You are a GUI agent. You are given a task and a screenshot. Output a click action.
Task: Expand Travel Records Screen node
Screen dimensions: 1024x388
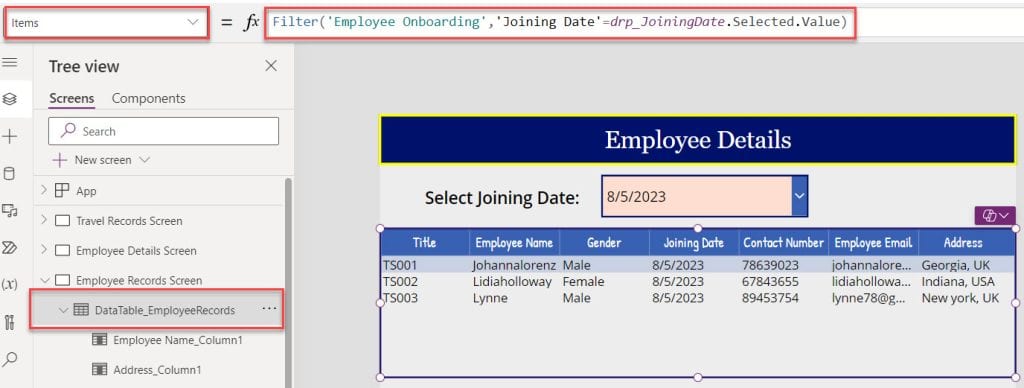click(x=44, y=220)
